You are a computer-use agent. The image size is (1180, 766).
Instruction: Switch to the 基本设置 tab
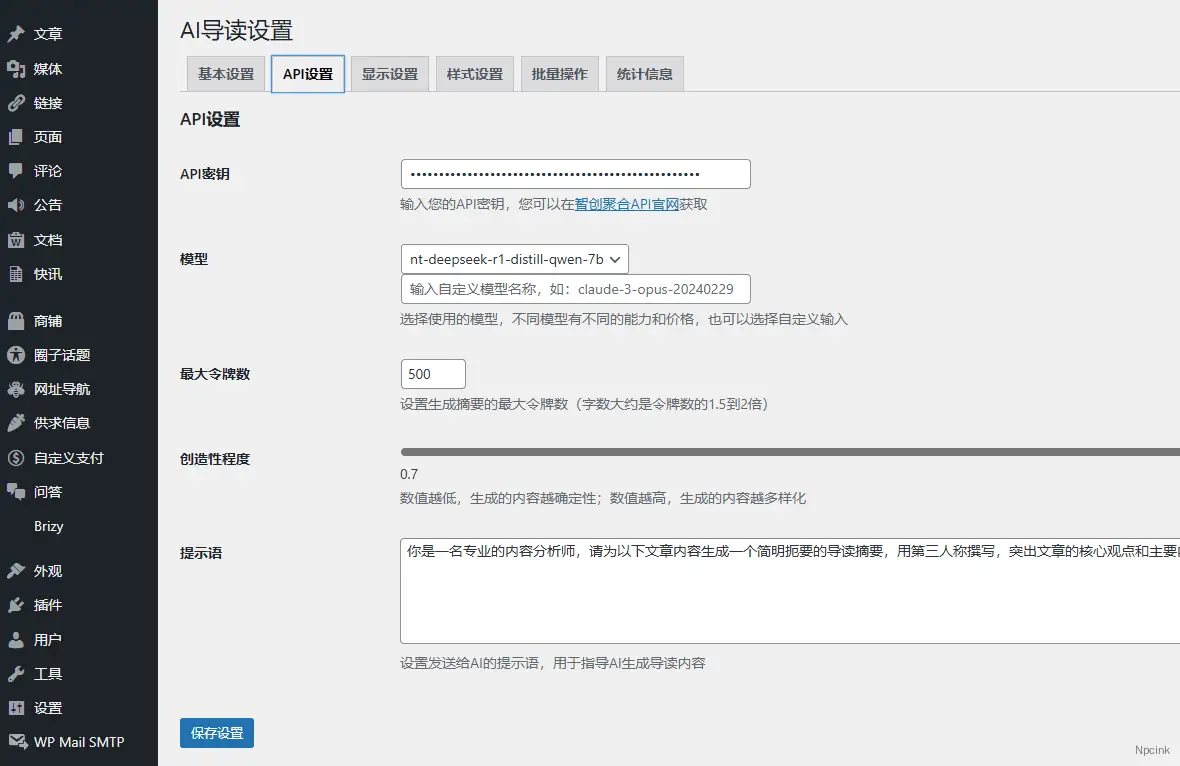pos(224,73)
